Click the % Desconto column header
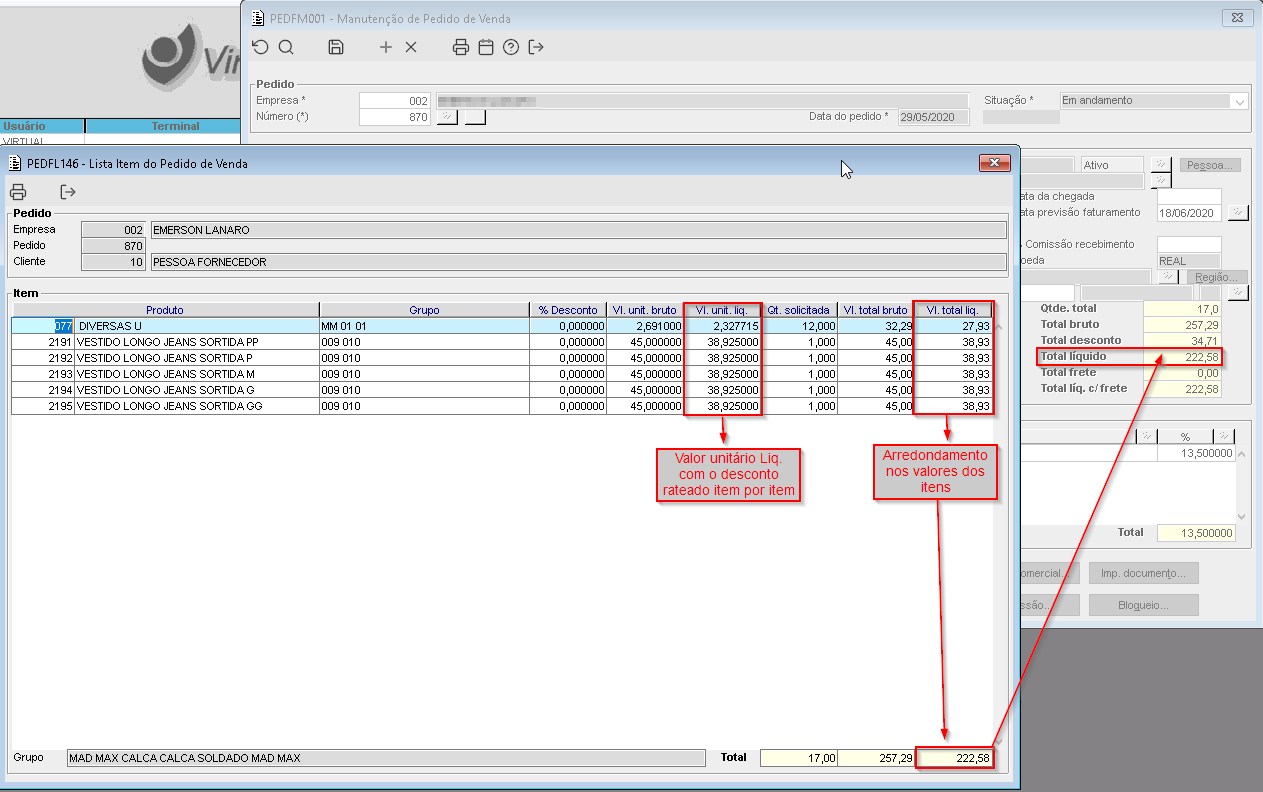 coord(568,310)
